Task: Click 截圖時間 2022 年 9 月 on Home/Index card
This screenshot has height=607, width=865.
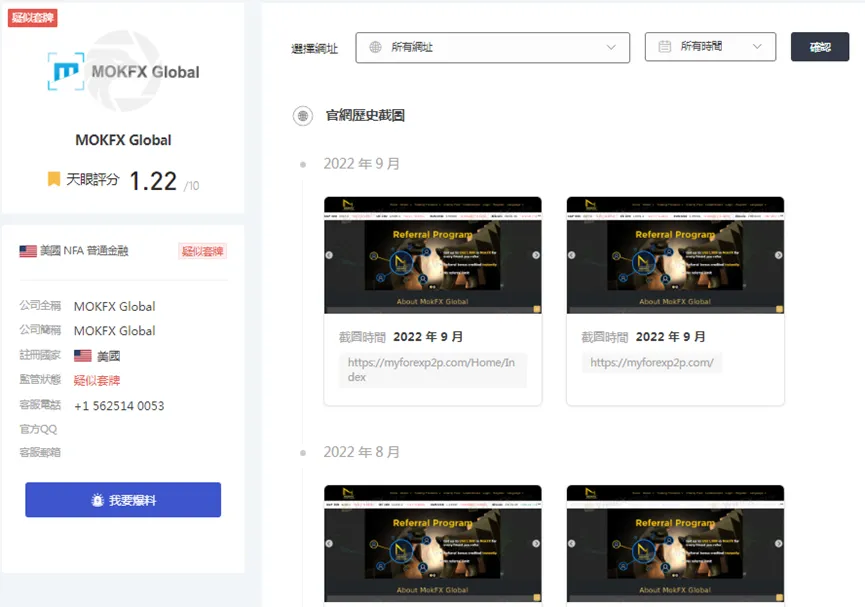Action: (x=401, y=337)
